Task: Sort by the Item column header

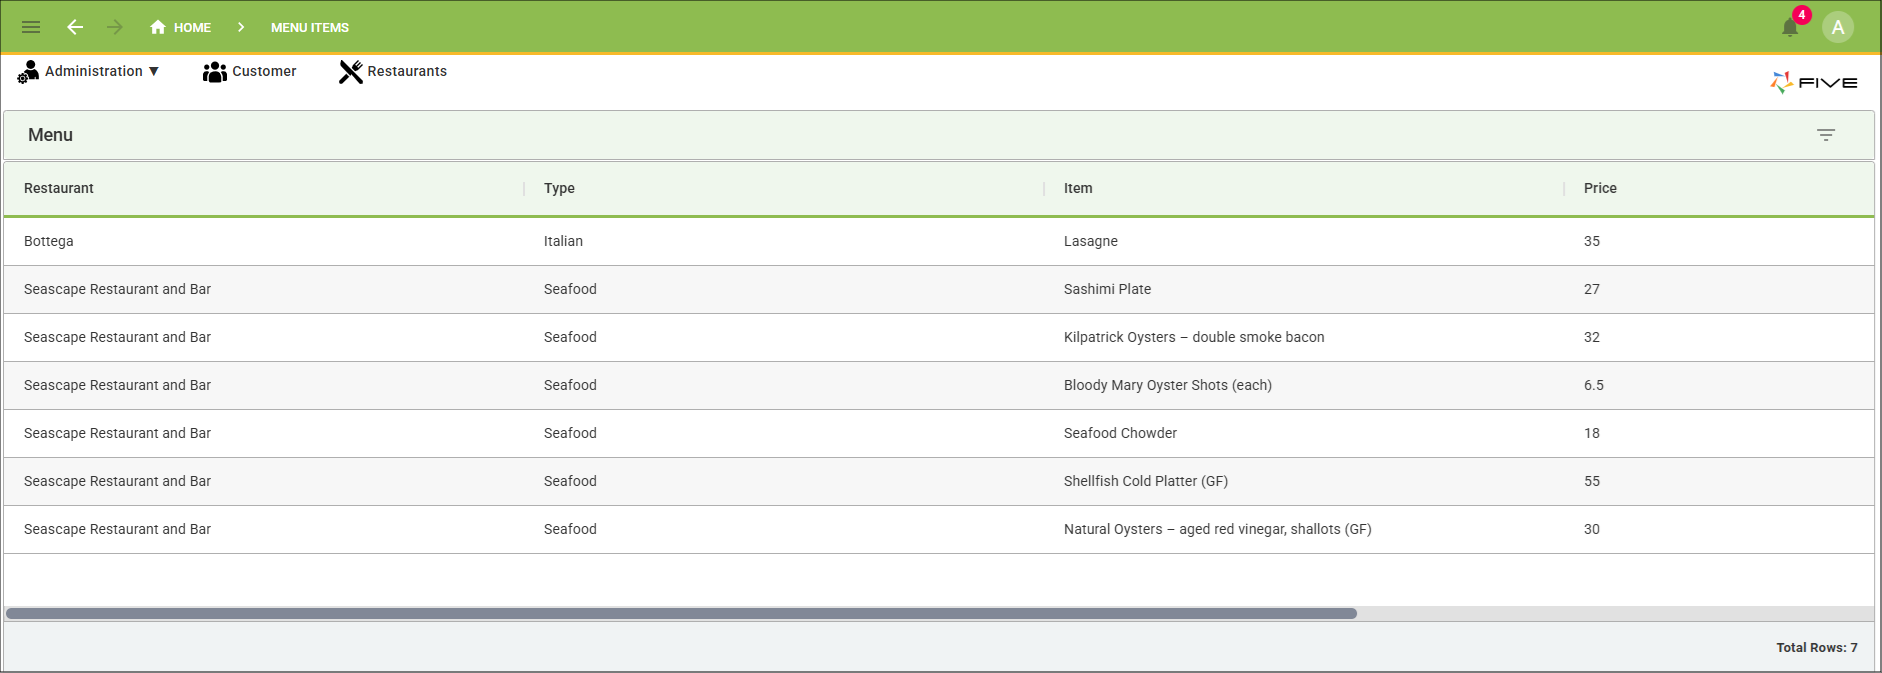Action: coord(1078,188)
